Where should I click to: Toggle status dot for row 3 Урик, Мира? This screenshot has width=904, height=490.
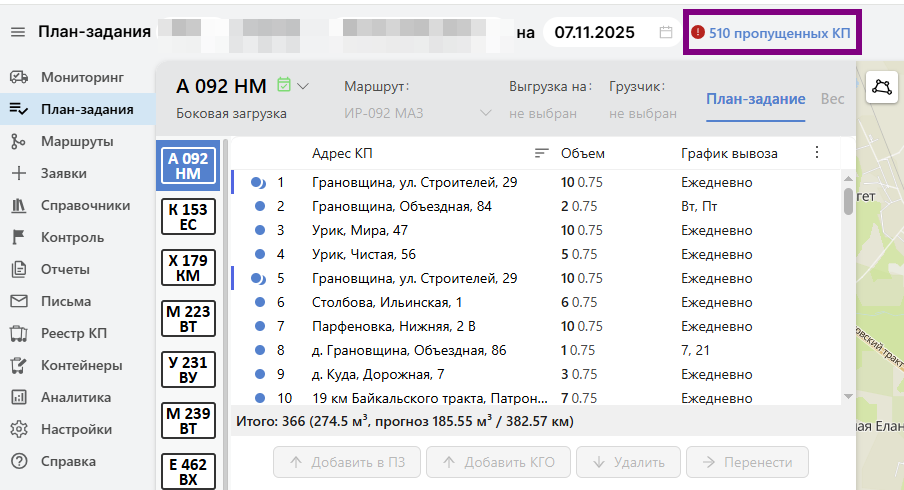point(259,230)
